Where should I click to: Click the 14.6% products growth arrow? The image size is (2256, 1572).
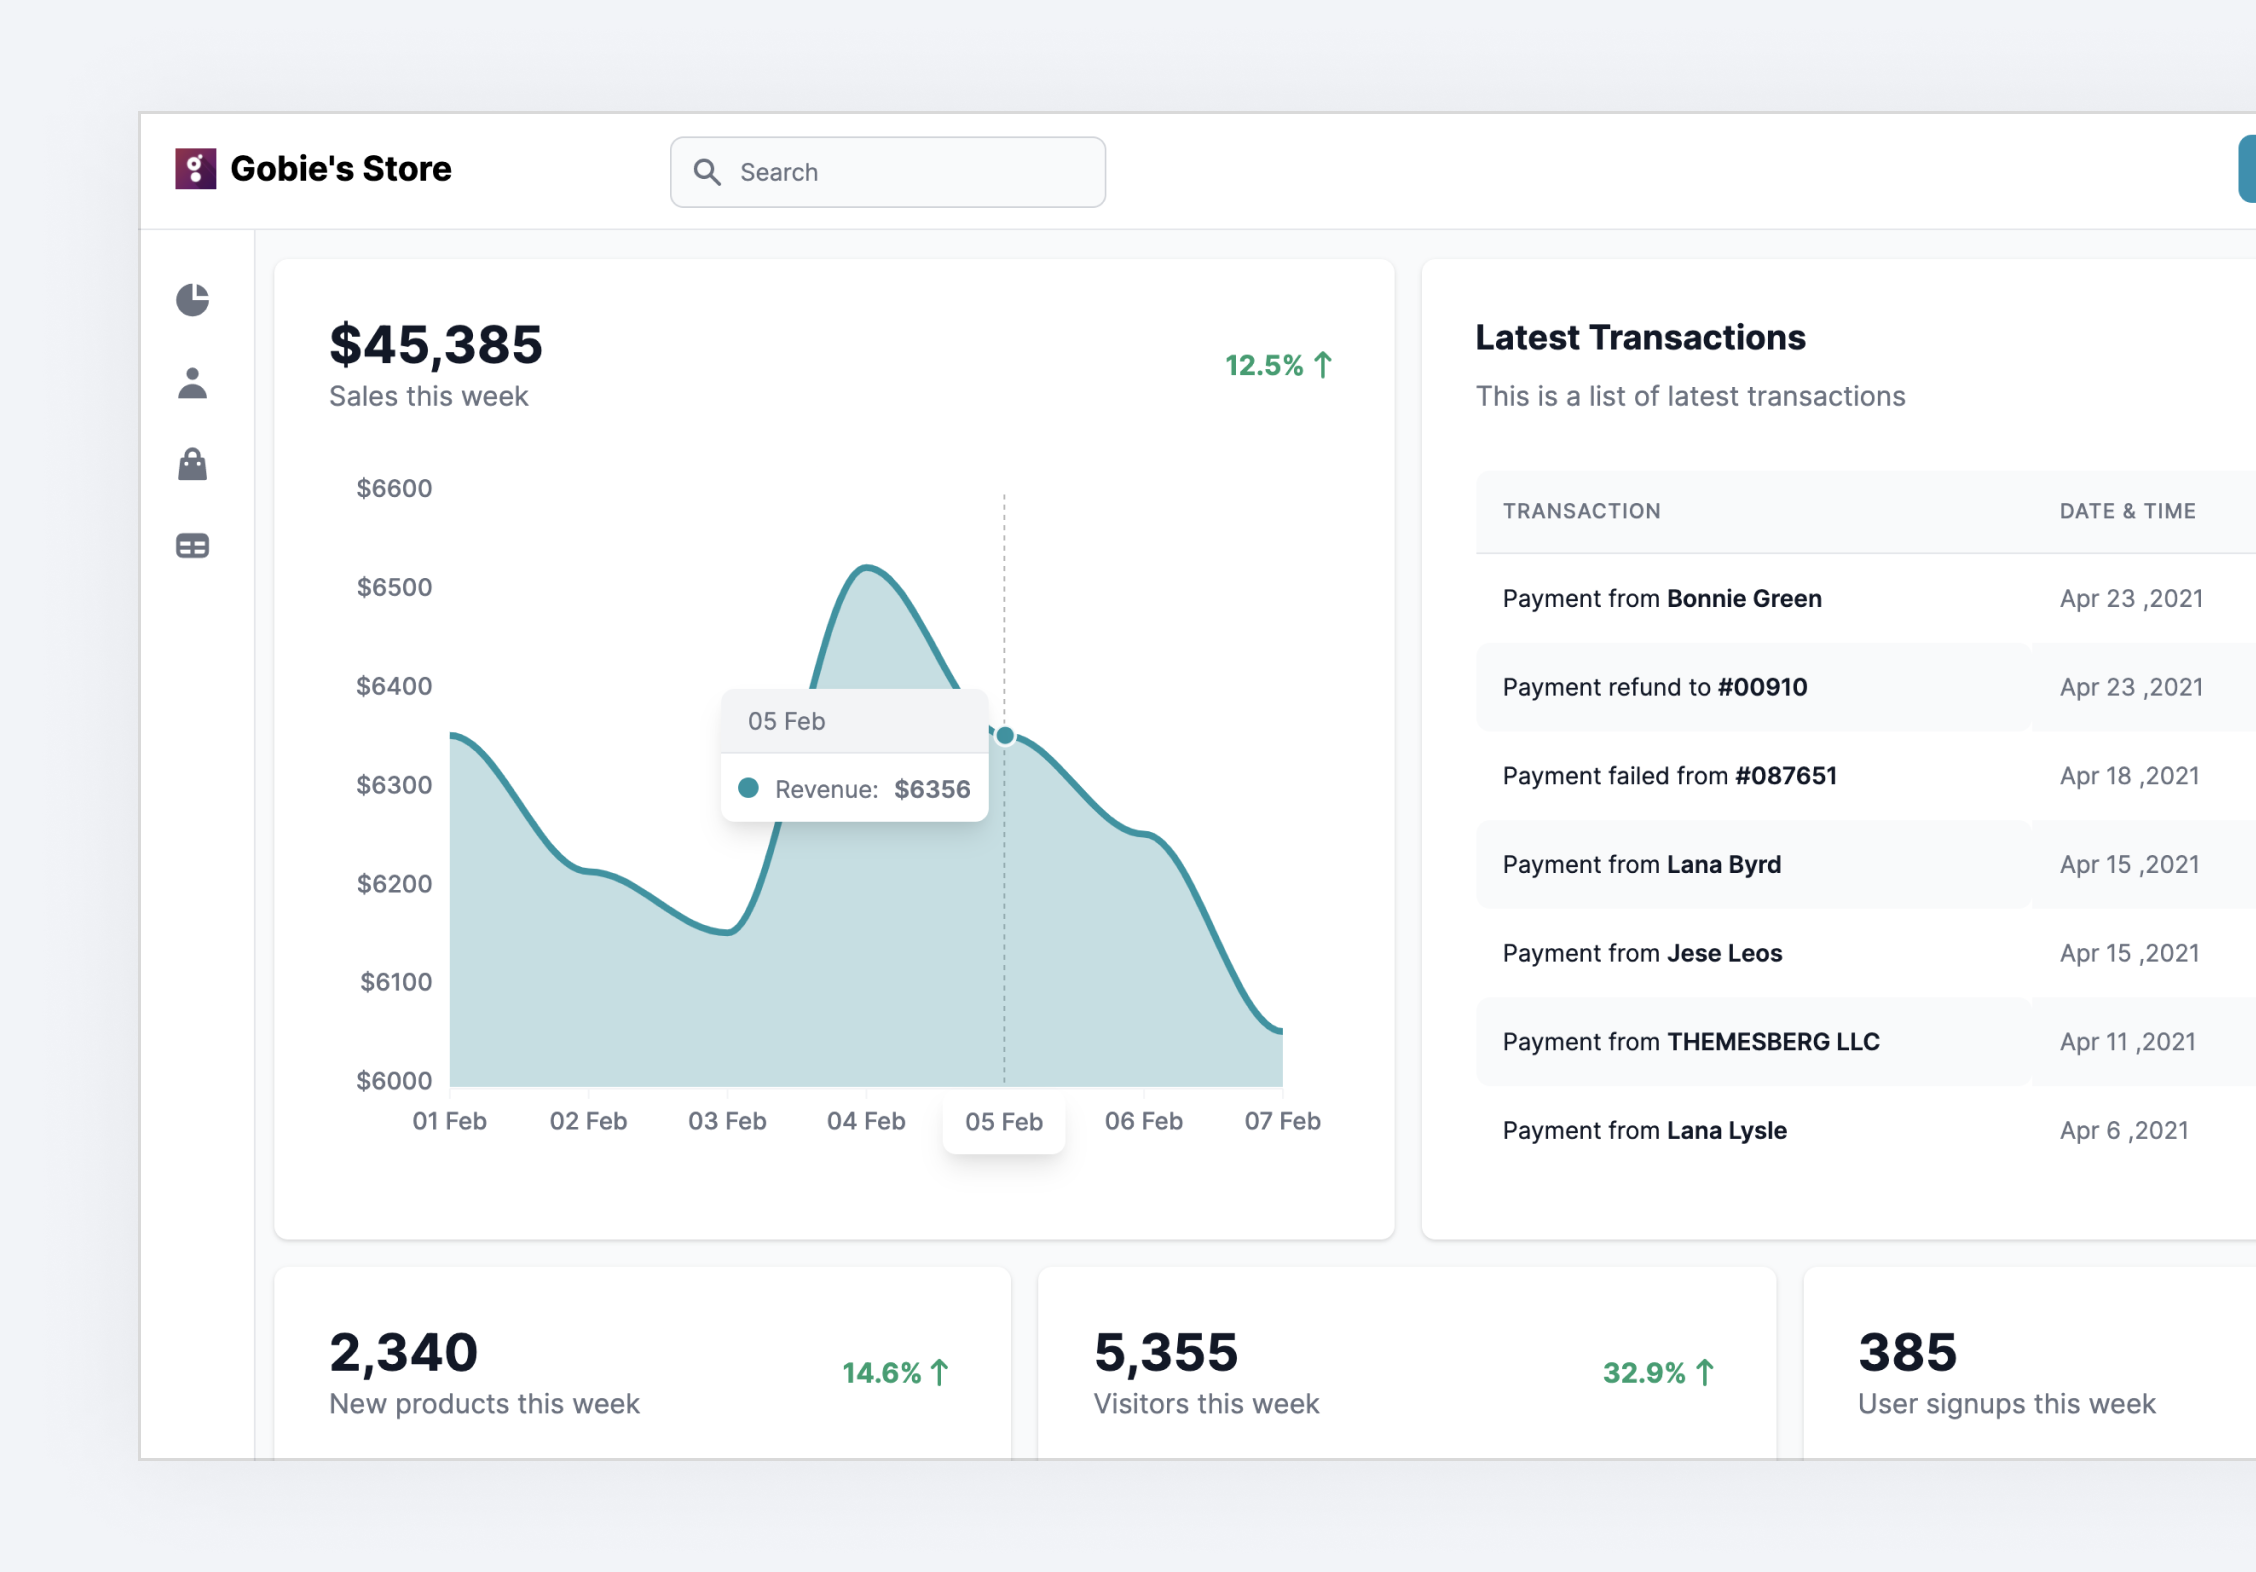[940, 1372]
